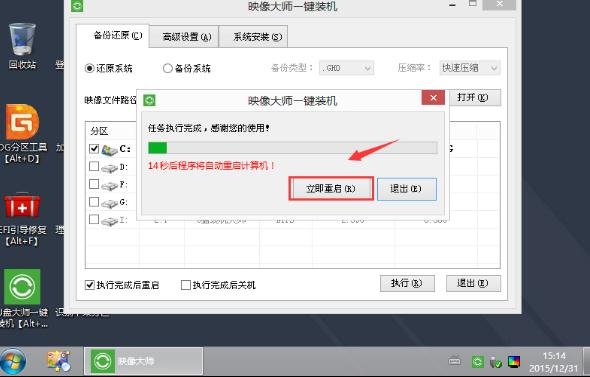Click the main window 退出(E) button at bottom
Screen dimensions: 590x377
coord(473,283)
